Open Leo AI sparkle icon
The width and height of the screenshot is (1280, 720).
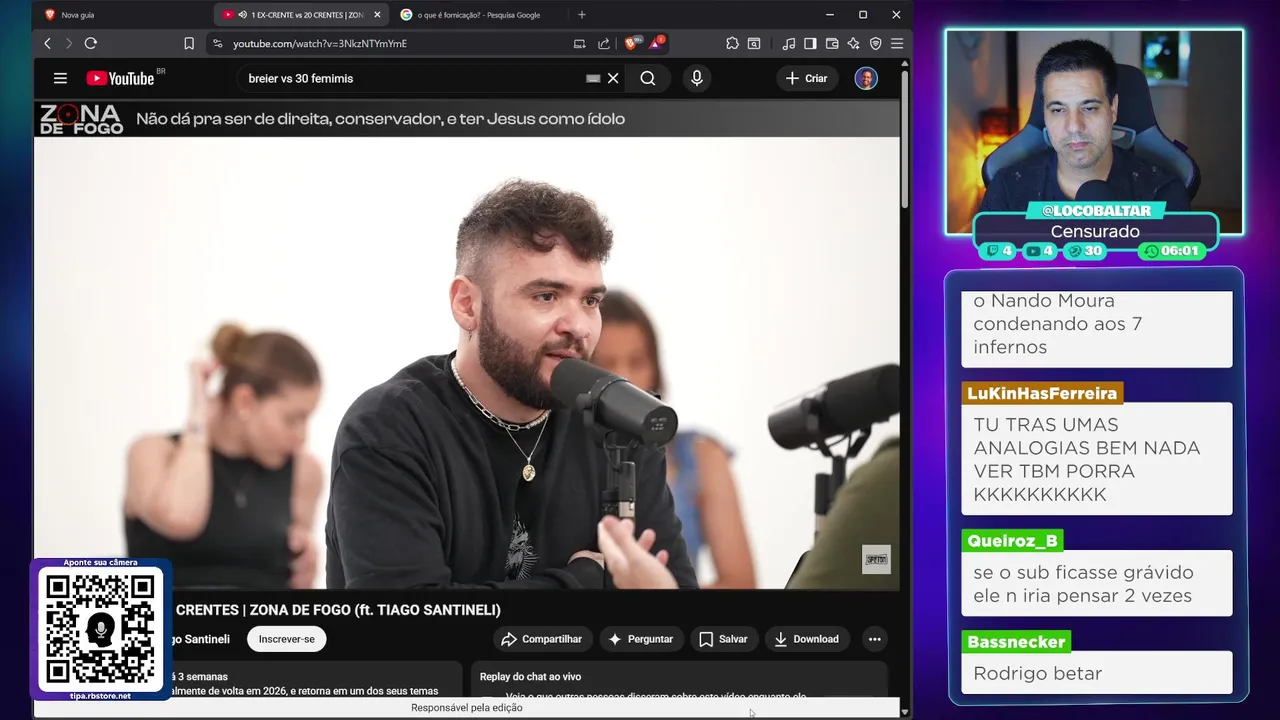tap(853, 43)
